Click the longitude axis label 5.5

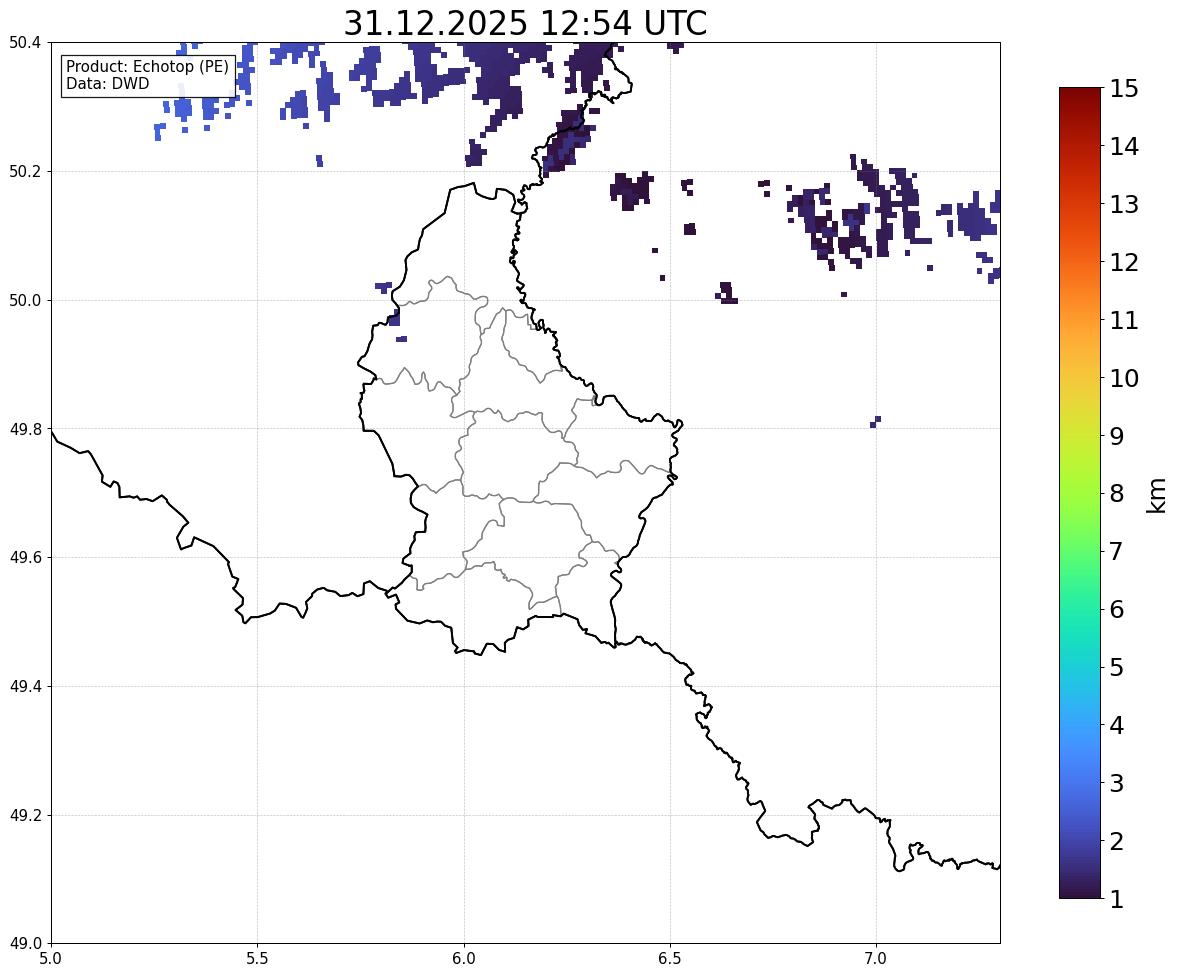pos(257,959)
